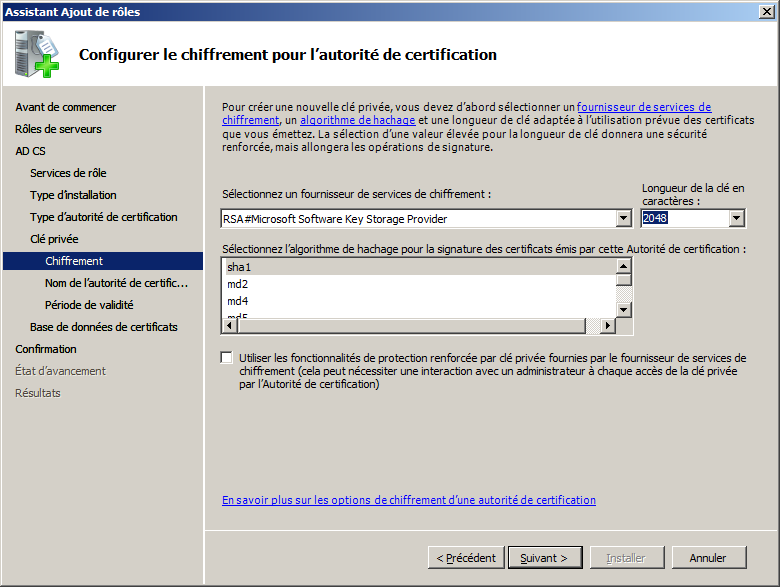Click the server role wizard header icon
The width and height of the screenshot is (780, 587).
[x=36, y=54]
